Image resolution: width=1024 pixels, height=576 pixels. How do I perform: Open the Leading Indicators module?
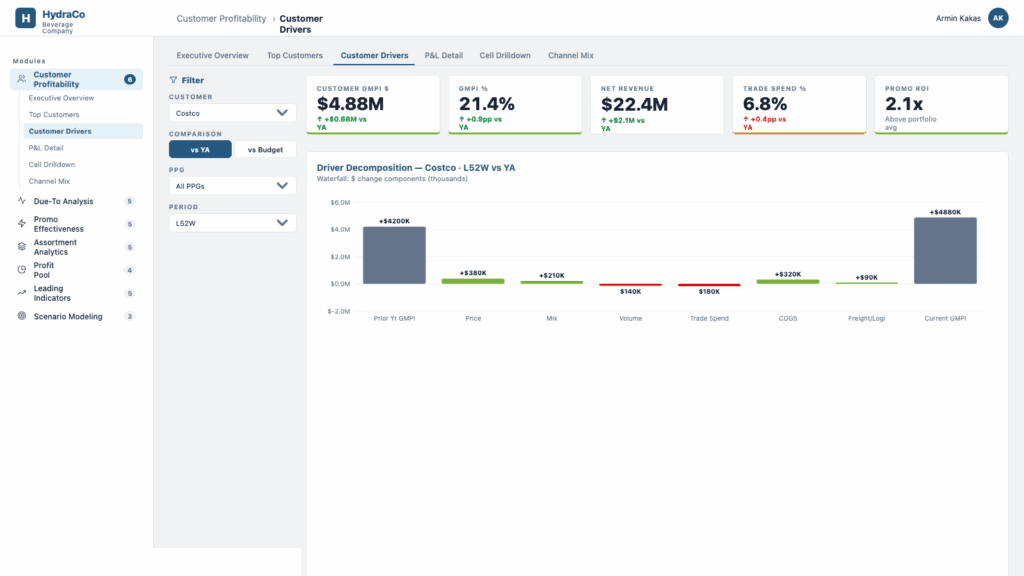coord(76,293)
